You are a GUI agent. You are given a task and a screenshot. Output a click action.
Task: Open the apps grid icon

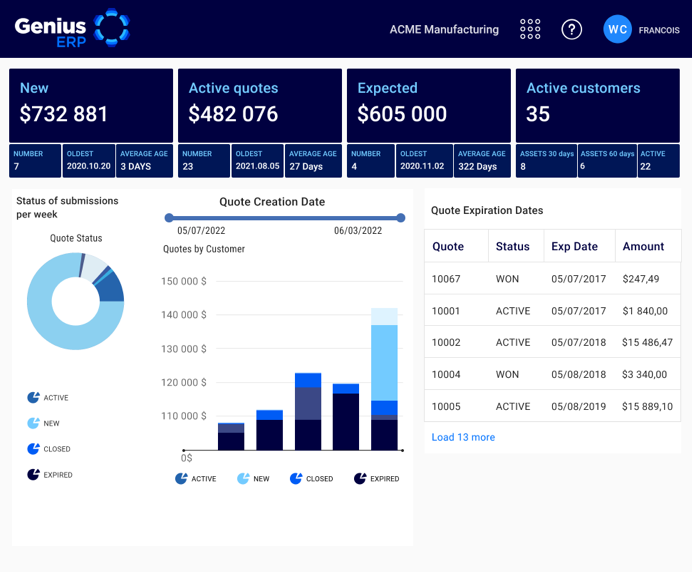[530, 29]
